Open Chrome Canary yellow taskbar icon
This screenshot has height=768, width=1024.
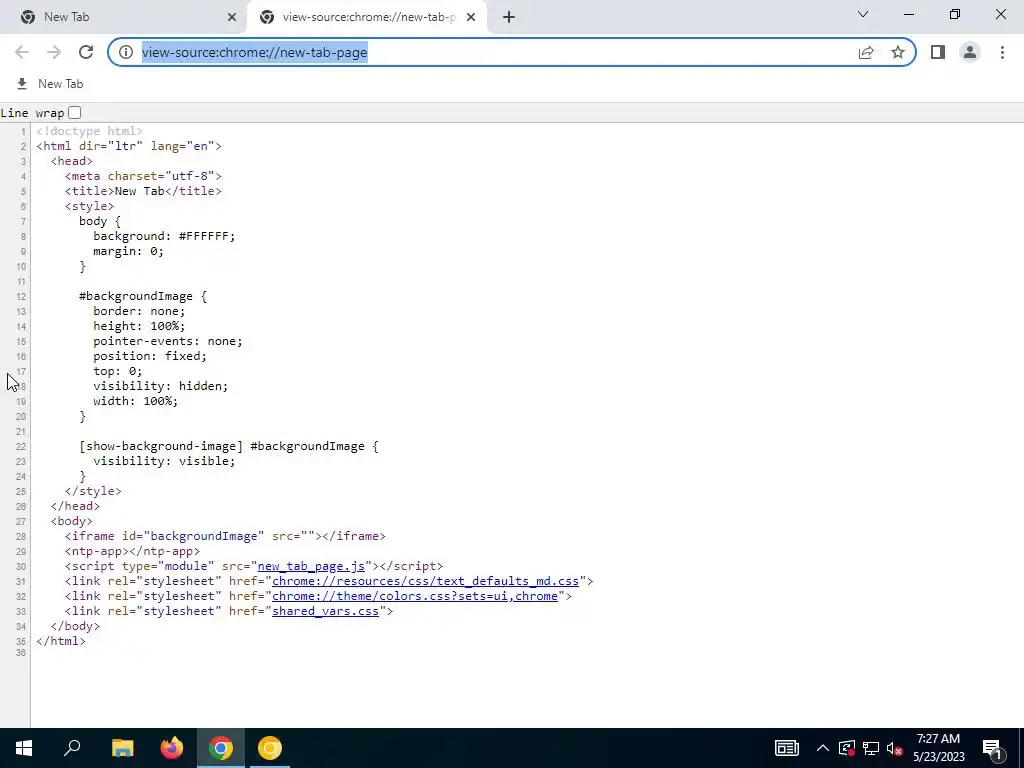tap(270, 748)
